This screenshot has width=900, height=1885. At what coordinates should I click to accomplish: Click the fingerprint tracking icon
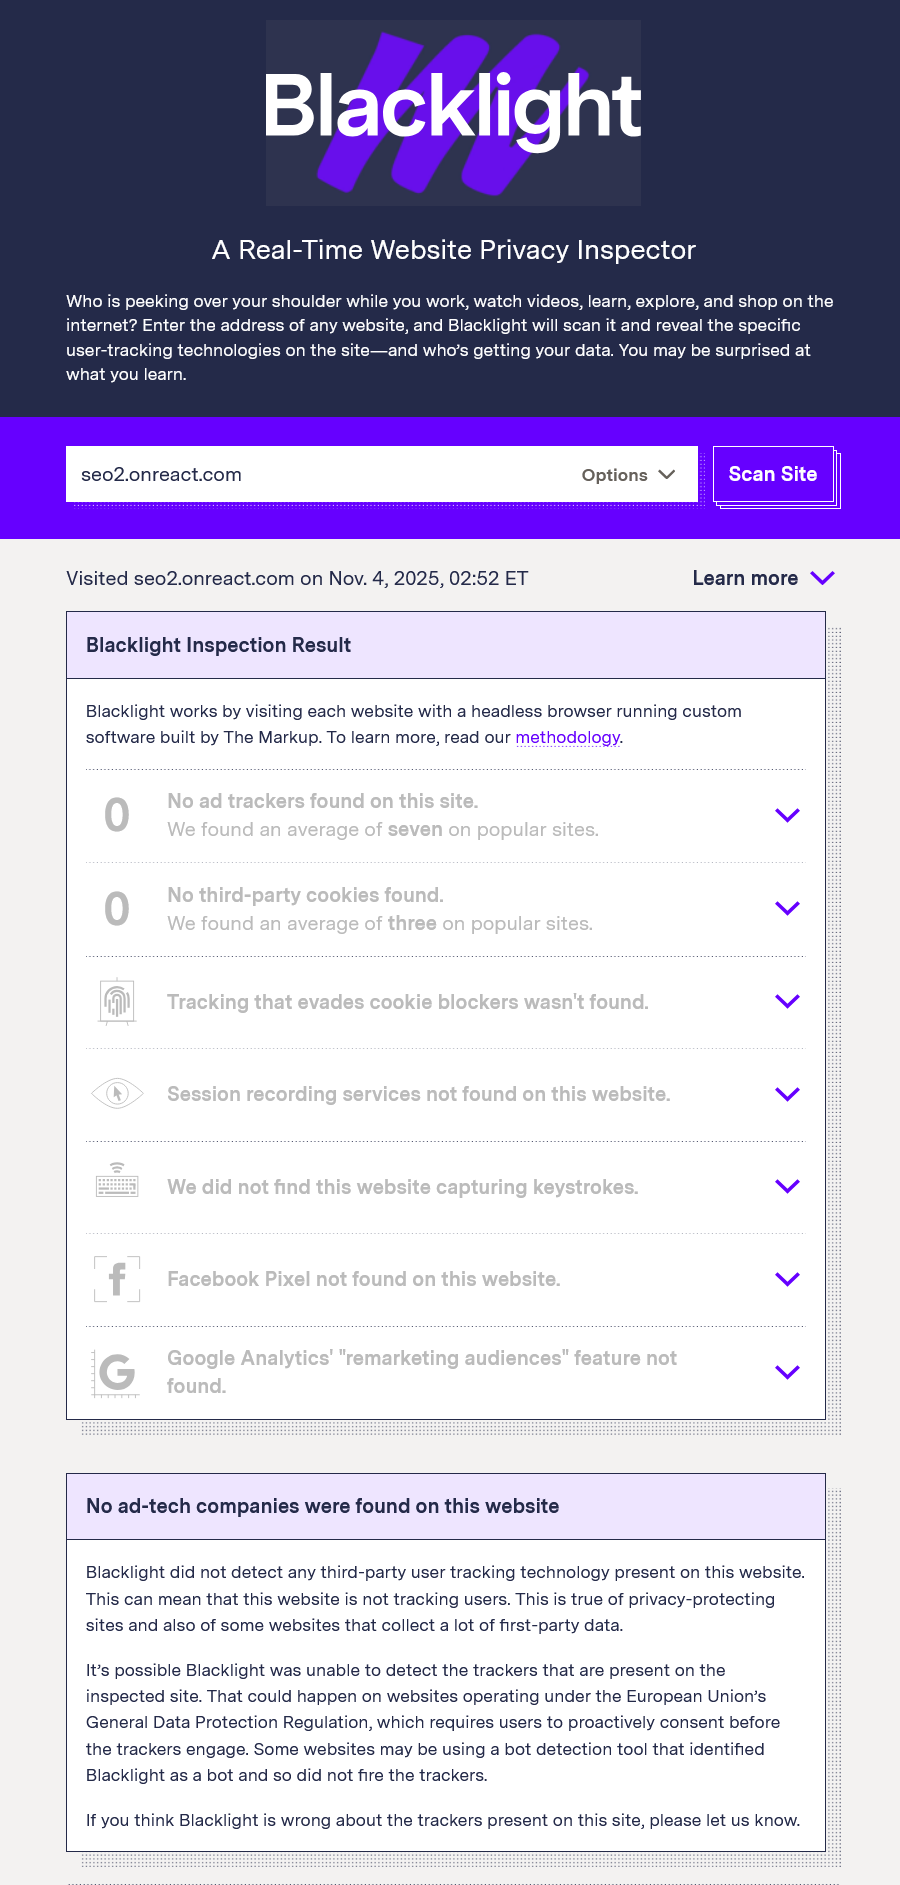click(x=117, y=1001)
